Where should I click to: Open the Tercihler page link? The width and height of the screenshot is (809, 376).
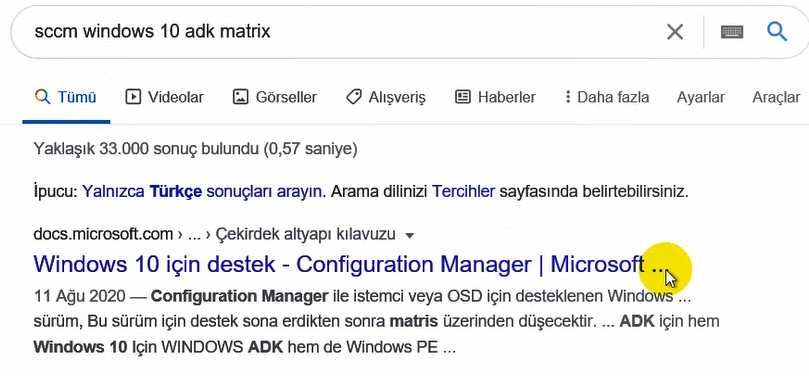point(463,192)
